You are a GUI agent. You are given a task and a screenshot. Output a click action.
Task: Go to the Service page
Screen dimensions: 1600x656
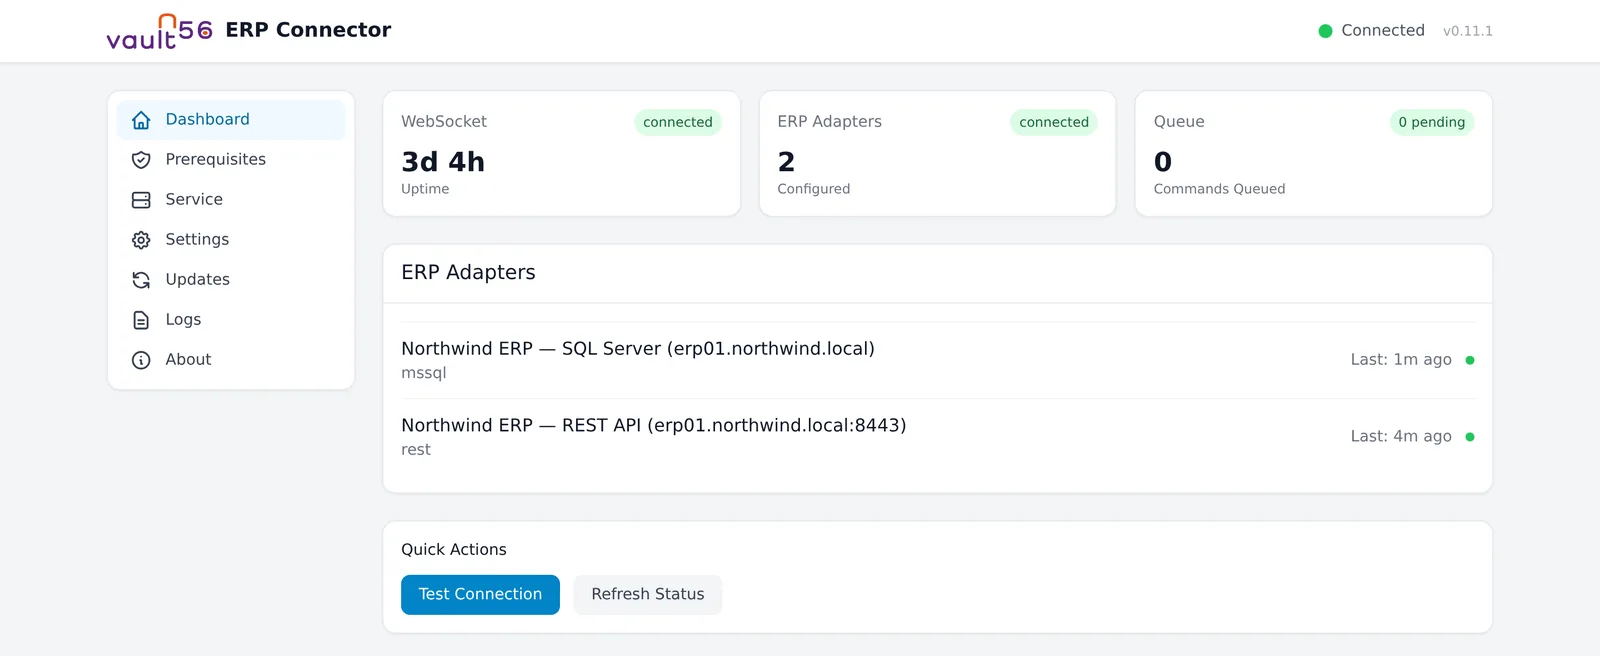(x=231, y=200)
